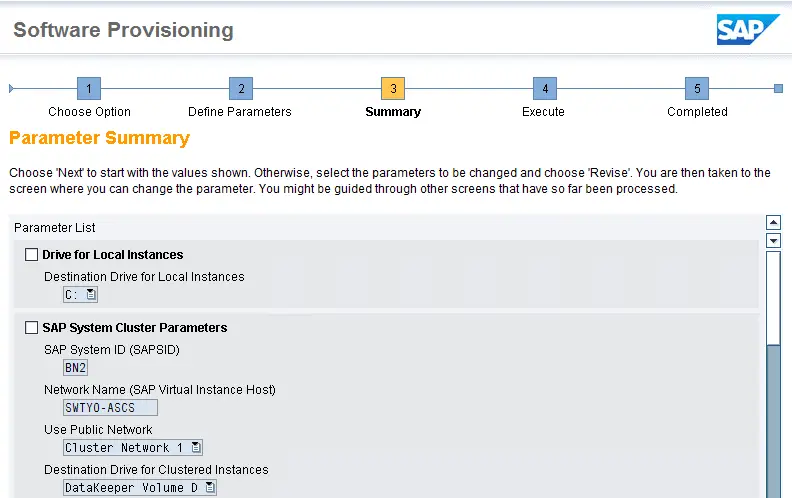This screenshot has height=498, width=792.
Task: Click the roadmap start arrow marker
Action: tap(11, 89)
